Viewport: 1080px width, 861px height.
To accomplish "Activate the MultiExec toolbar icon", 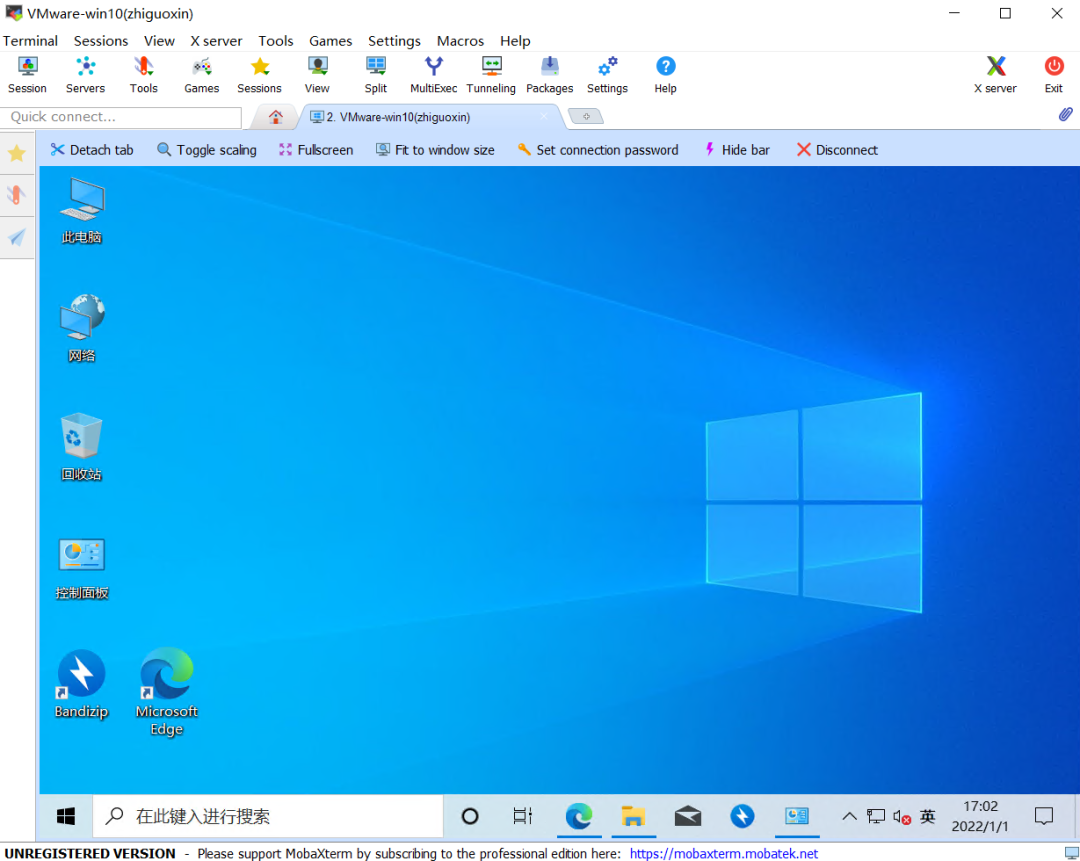I will (433, 74).
